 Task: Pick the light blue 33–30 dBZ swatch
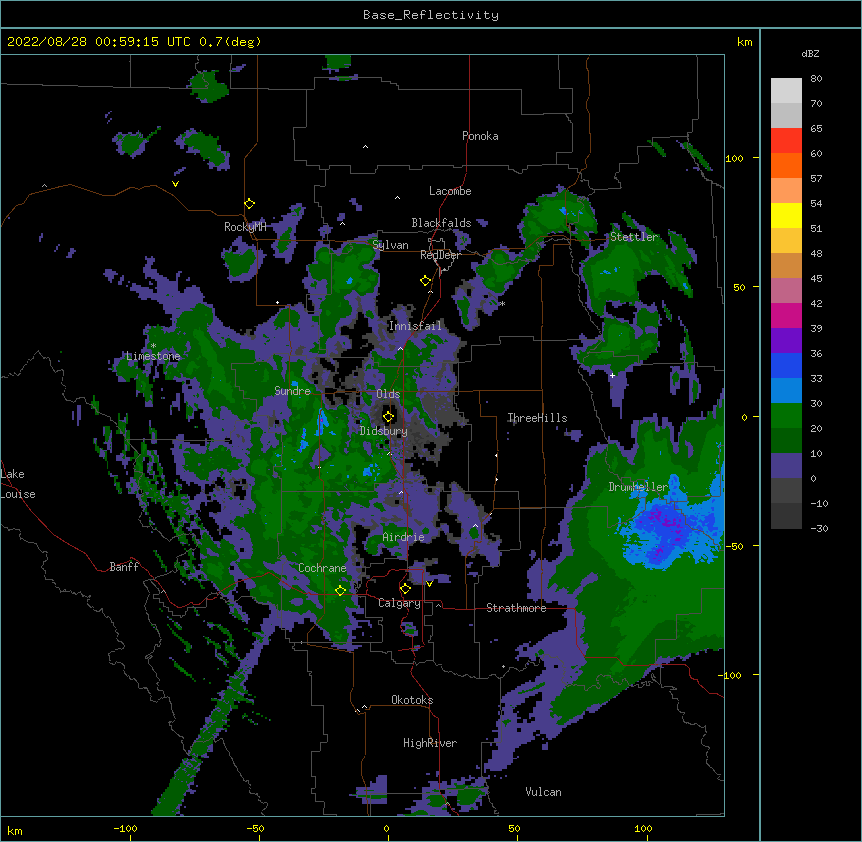pyautogui.click(x=786, y=390)
